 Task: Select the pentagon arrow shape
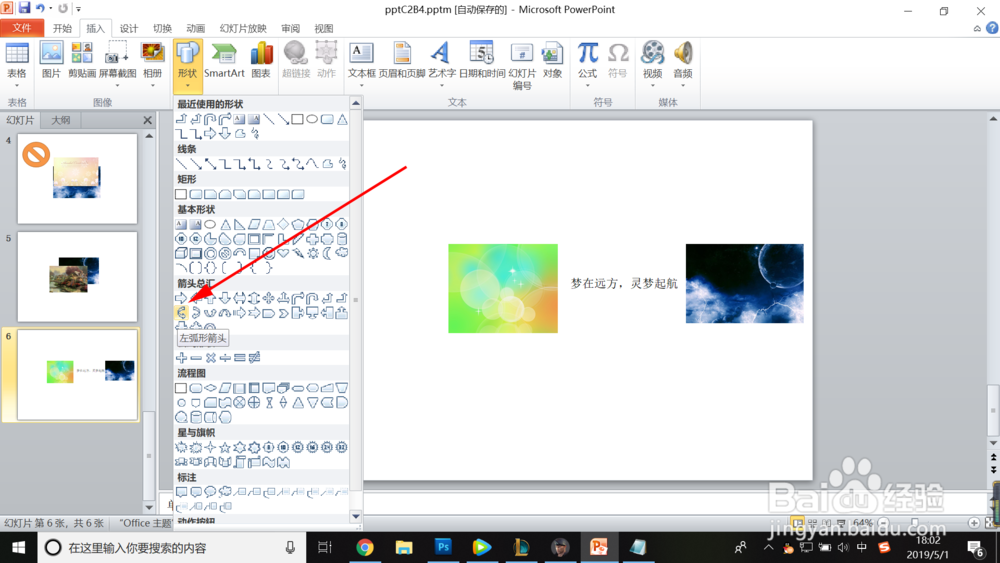(268, 312)
